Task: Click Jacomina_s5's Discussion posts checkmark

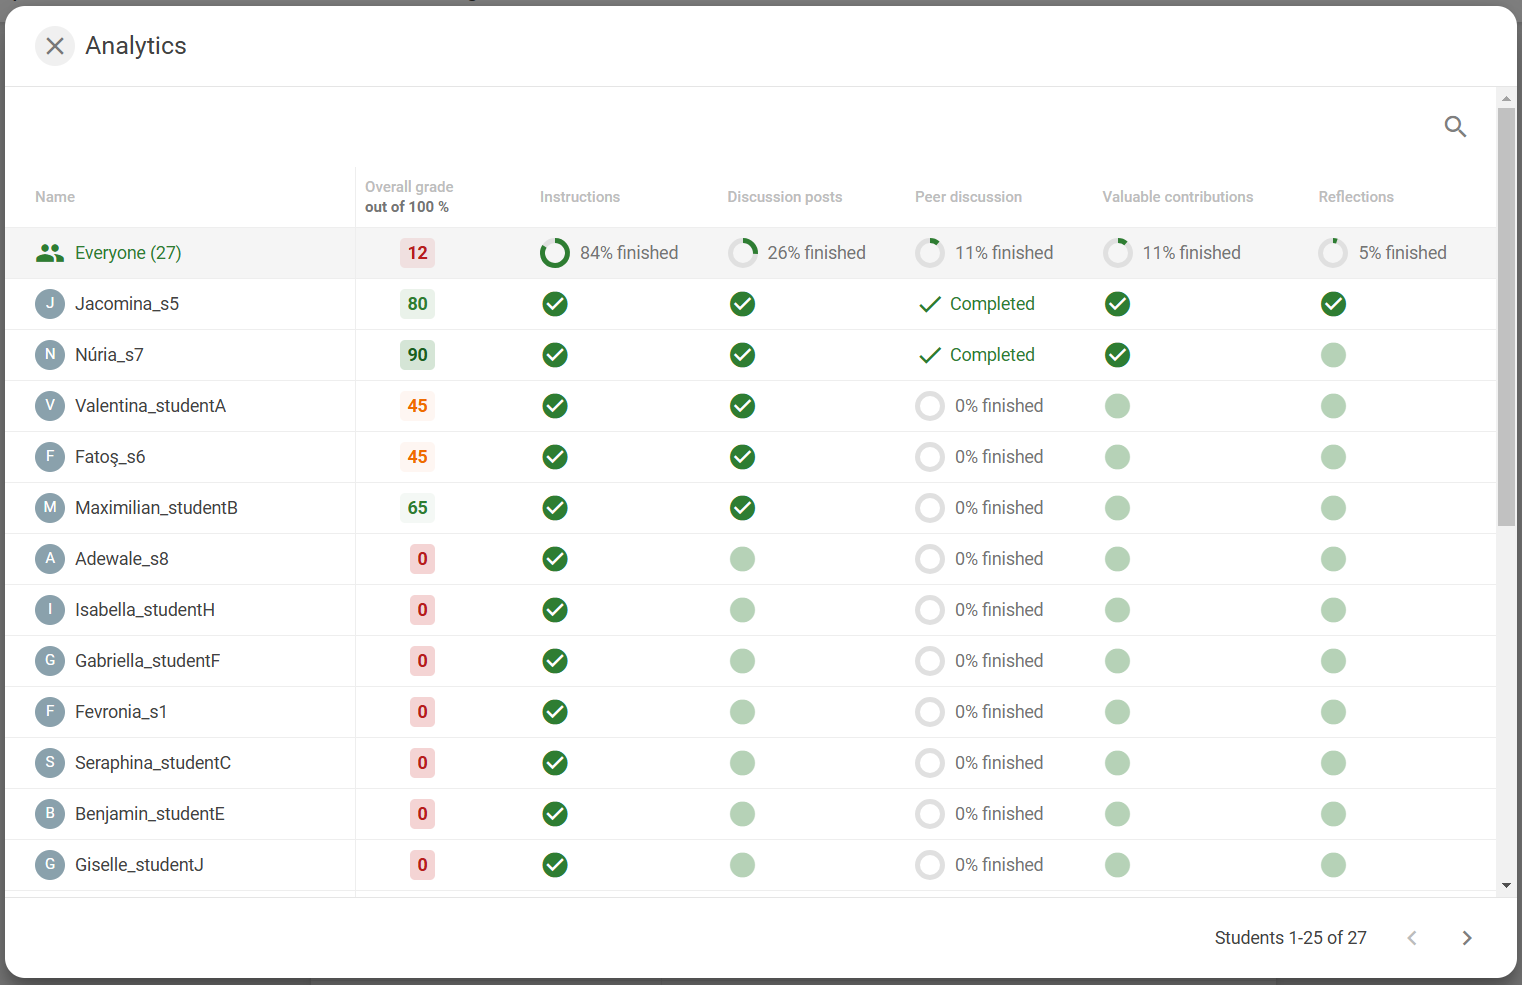Action: pyautogui.click(x=742, y=304)
